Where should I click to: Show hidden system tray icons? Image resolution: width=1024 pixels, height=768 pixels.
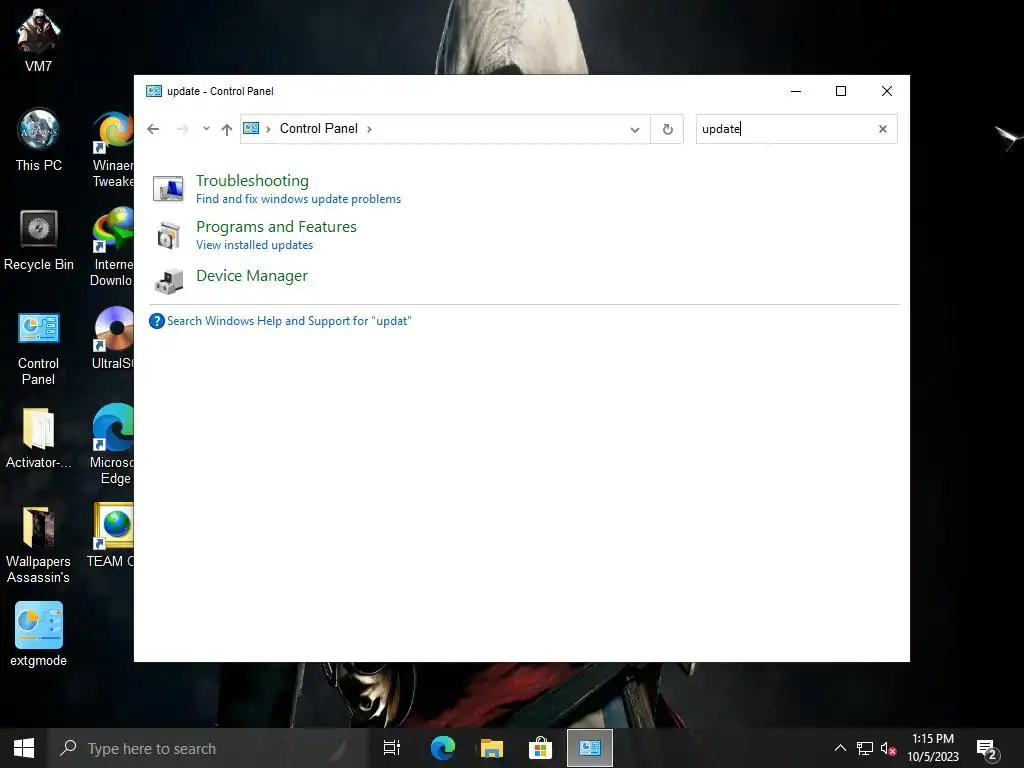point(840,748)
